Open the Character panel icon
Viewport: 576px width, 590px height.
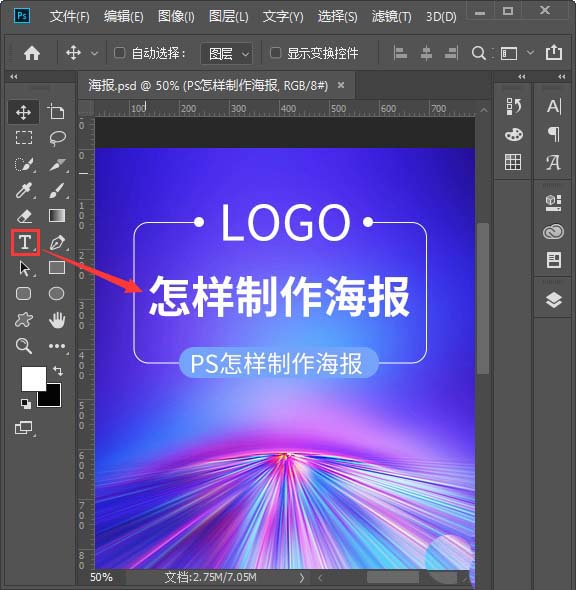point(554,106)
